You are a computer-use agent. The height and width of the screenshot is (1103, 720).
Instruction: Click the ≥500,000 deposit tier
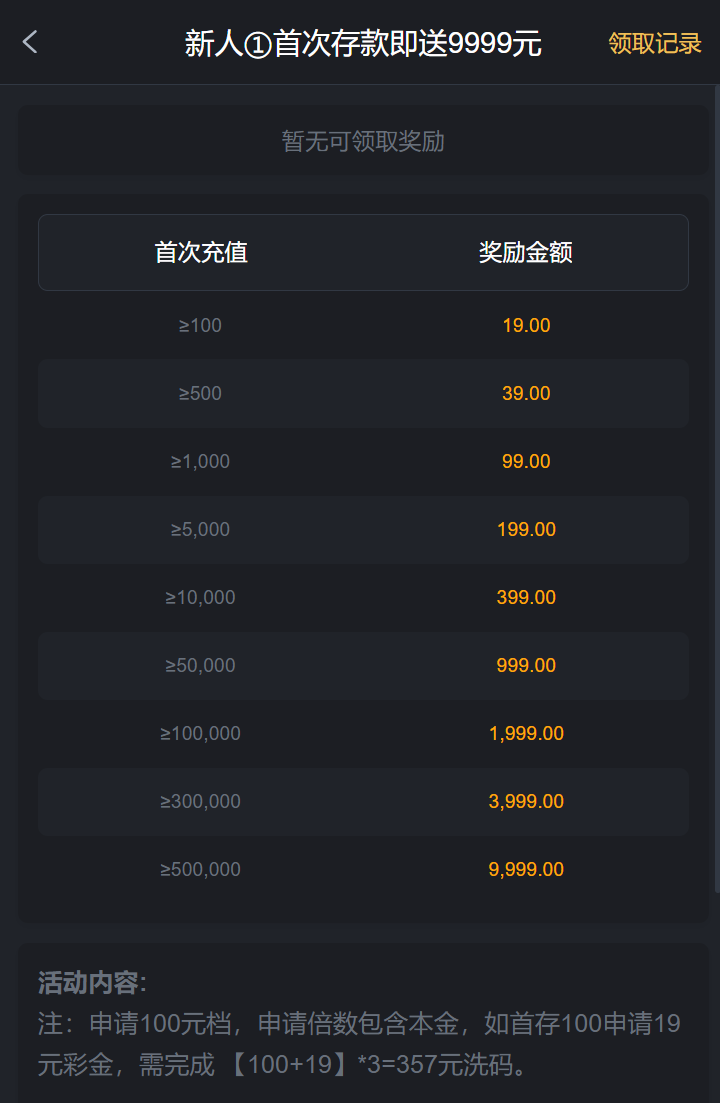tap(200, 869)
